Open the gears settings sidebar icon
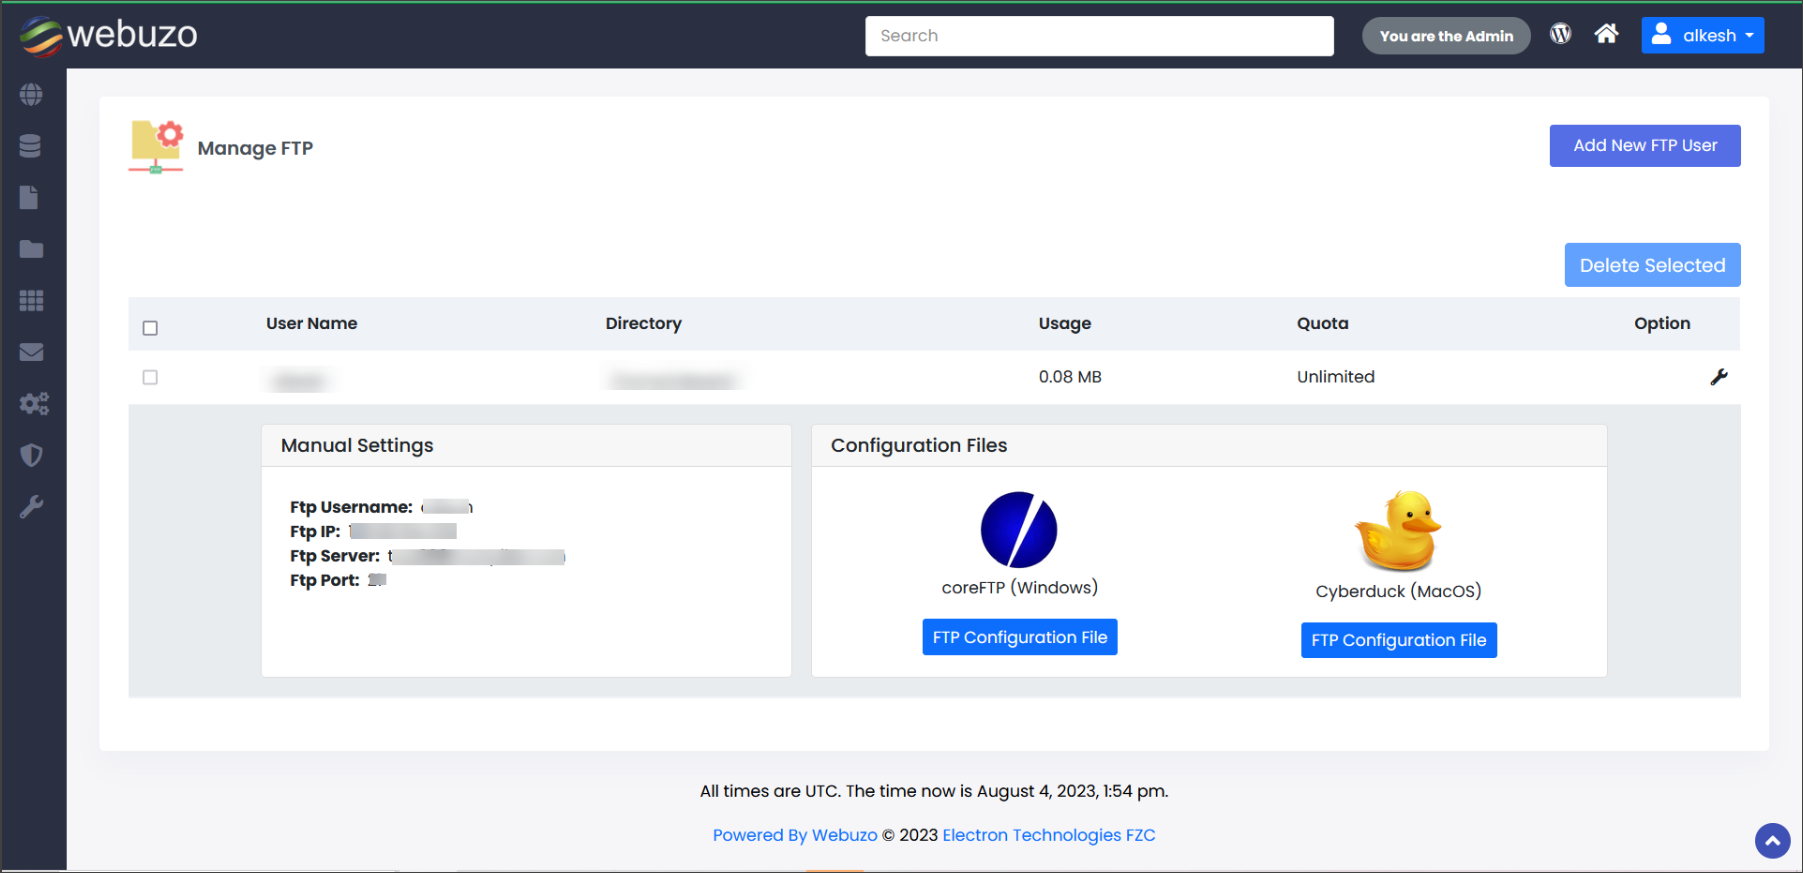Image resolution: width=1803 pixels, height=873 pixels. 33,404
